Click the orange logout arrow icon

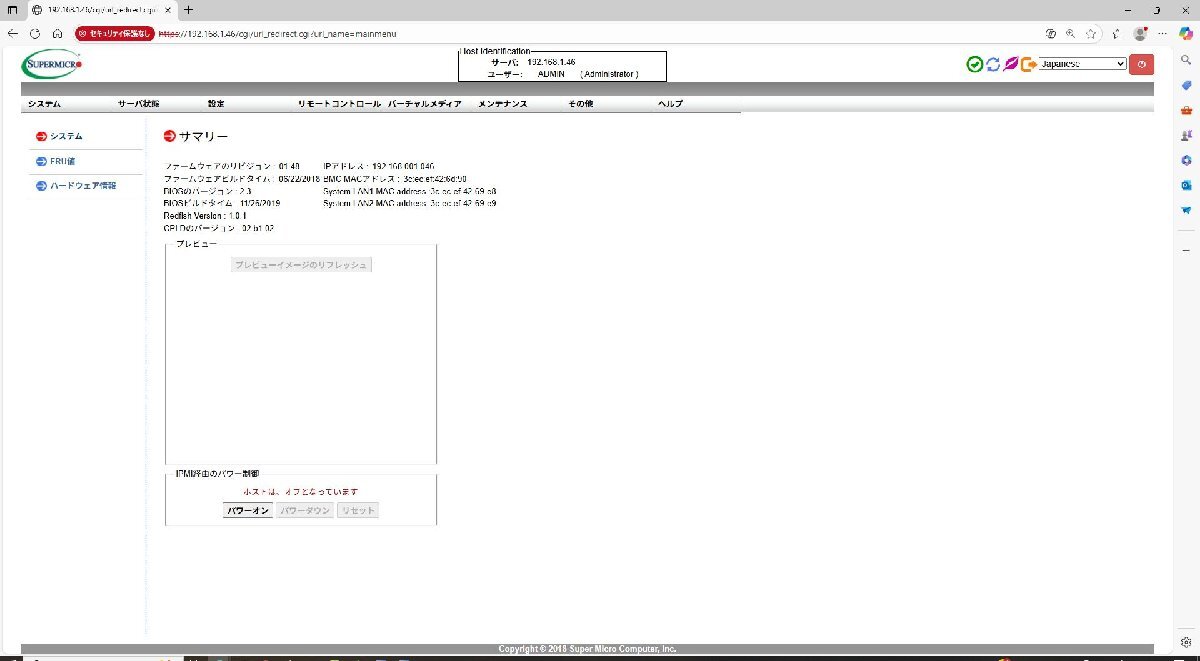pyautogui.click(x=1029, y=64)
